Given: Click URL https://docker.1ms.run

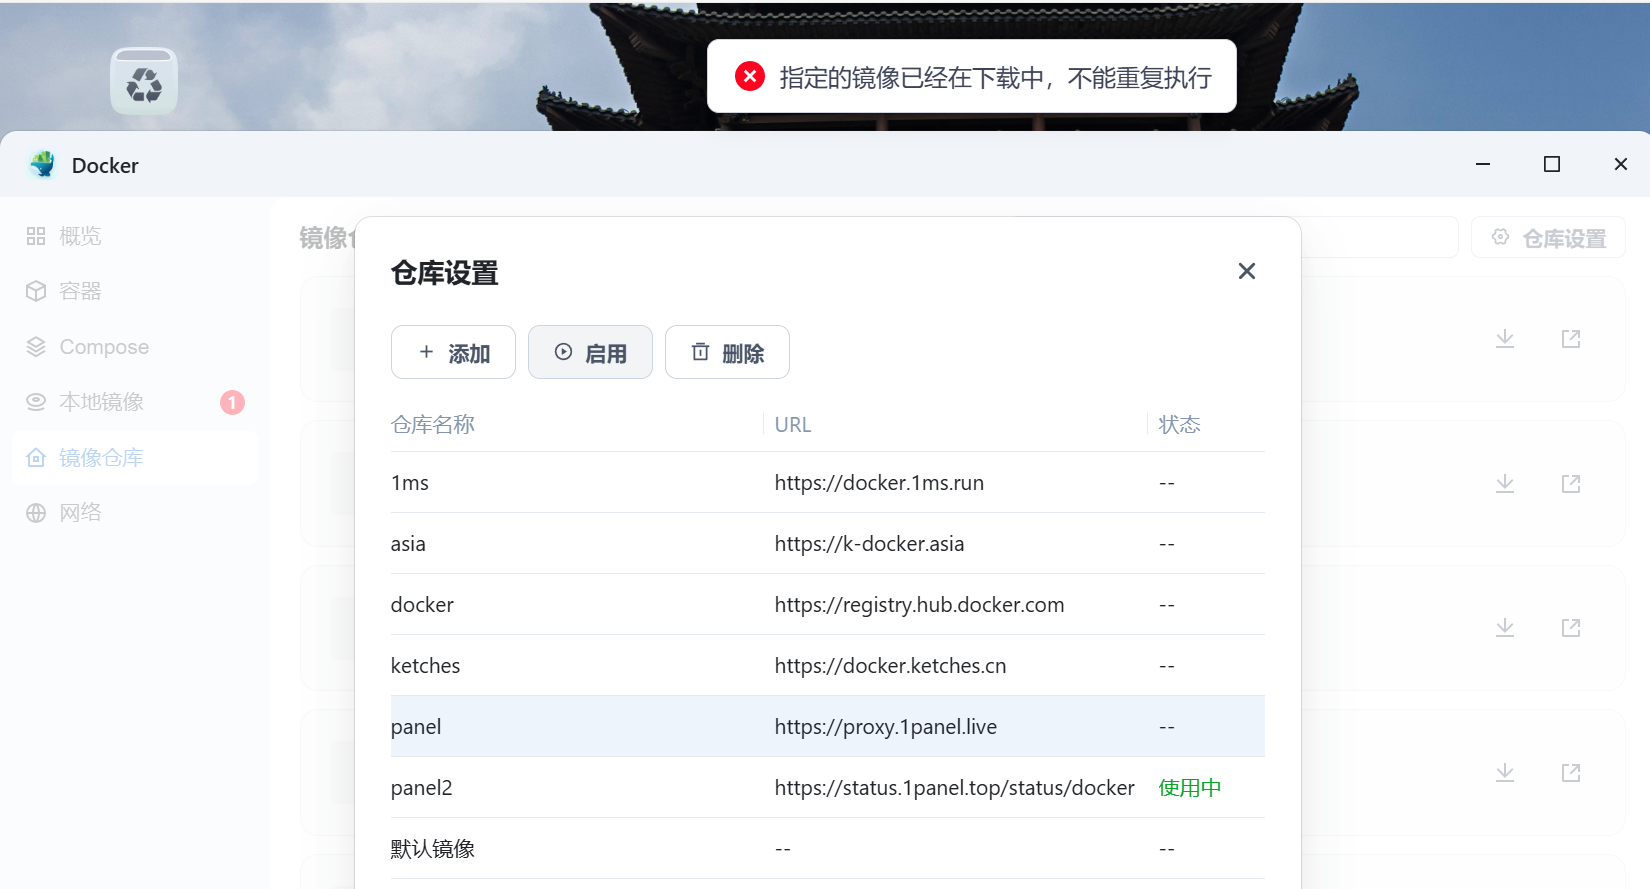Looking at the screenshot, I should click(879, 483).
